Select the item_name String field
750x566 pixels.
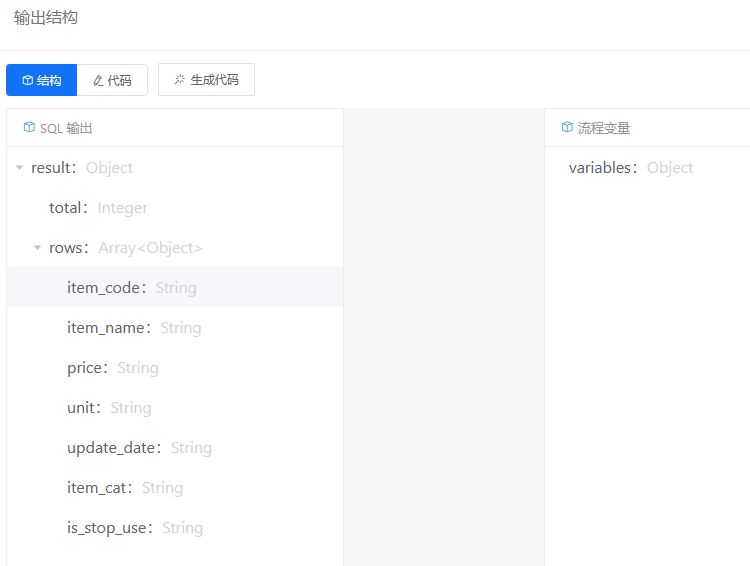134,328
